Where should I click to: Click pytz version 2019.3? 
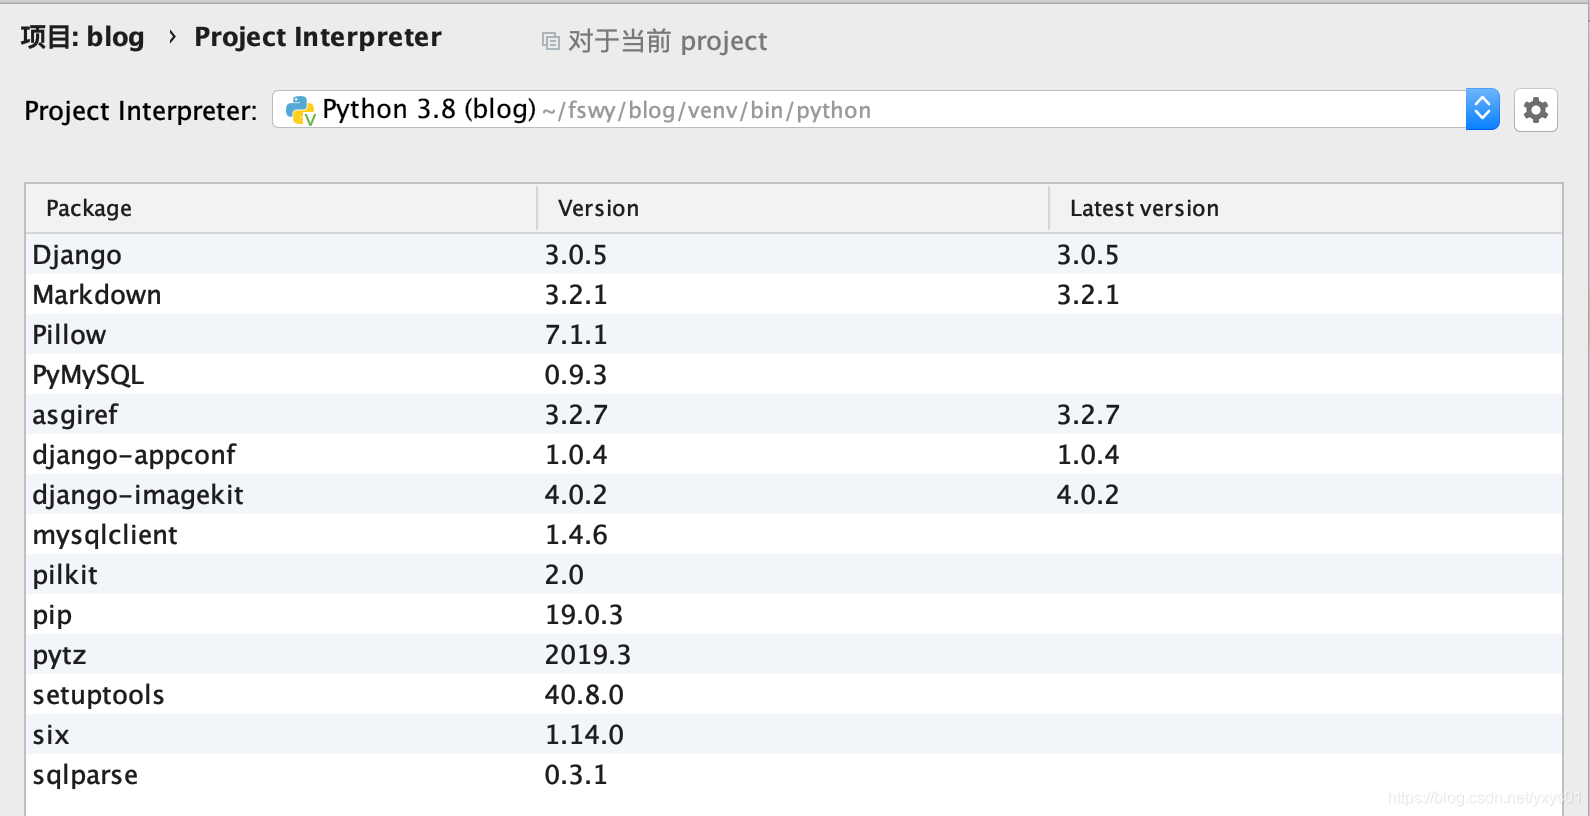(588, 655)
